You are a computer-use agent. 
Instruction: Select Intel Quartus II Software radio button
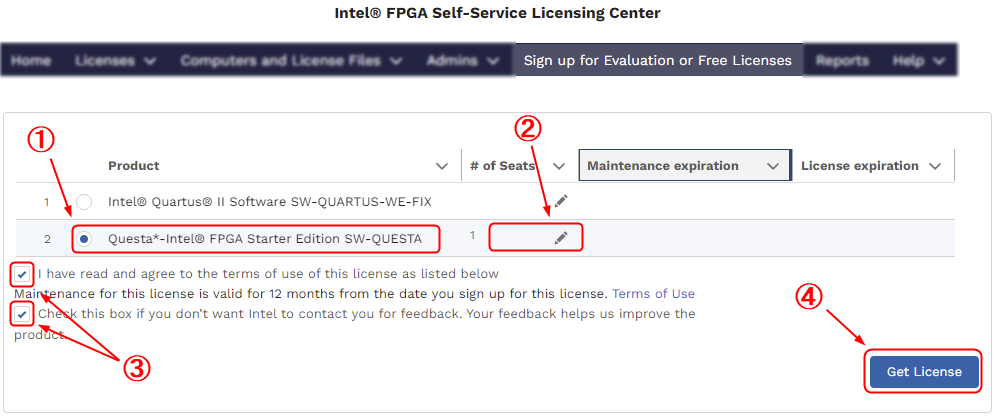84,202
